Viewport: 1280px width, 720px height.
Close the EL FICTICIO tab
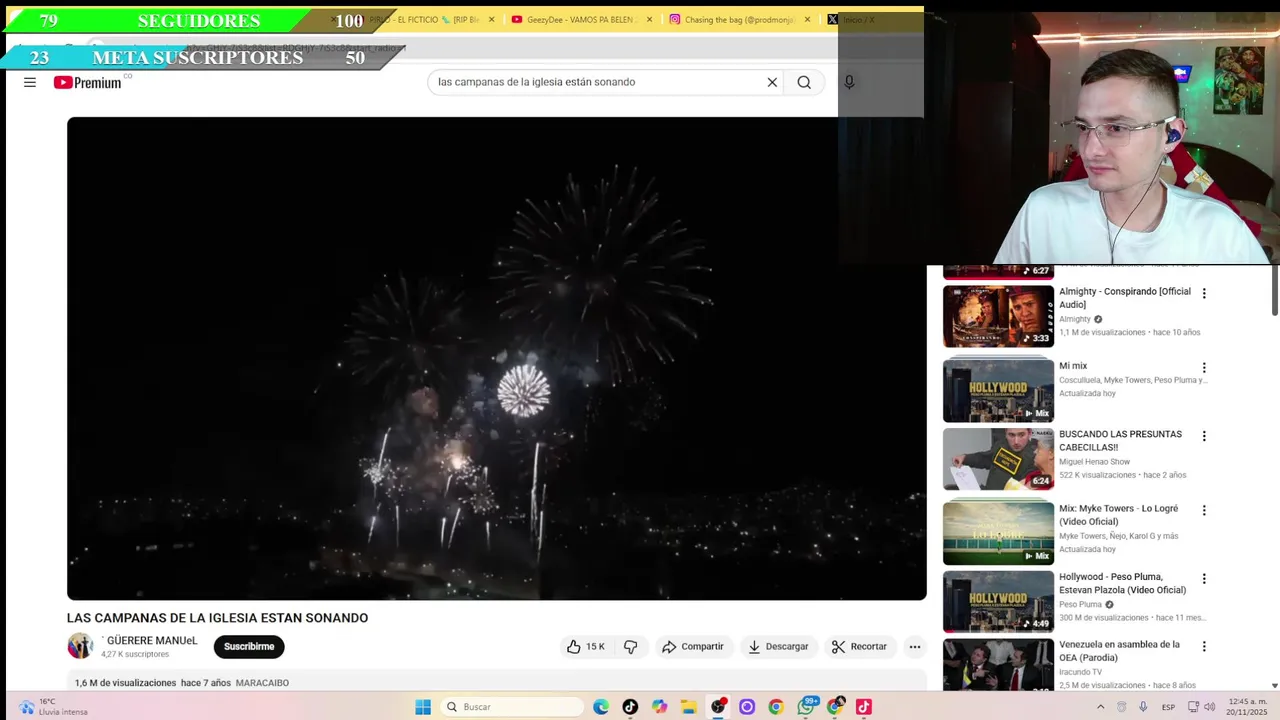[x=491, y=20]
